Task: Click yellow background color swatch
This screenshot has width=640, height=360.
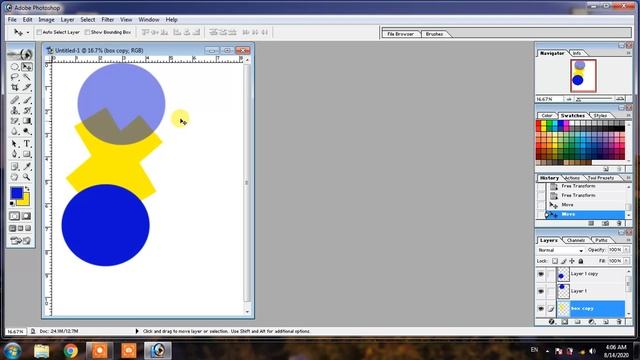Action: tap(25, 200)
